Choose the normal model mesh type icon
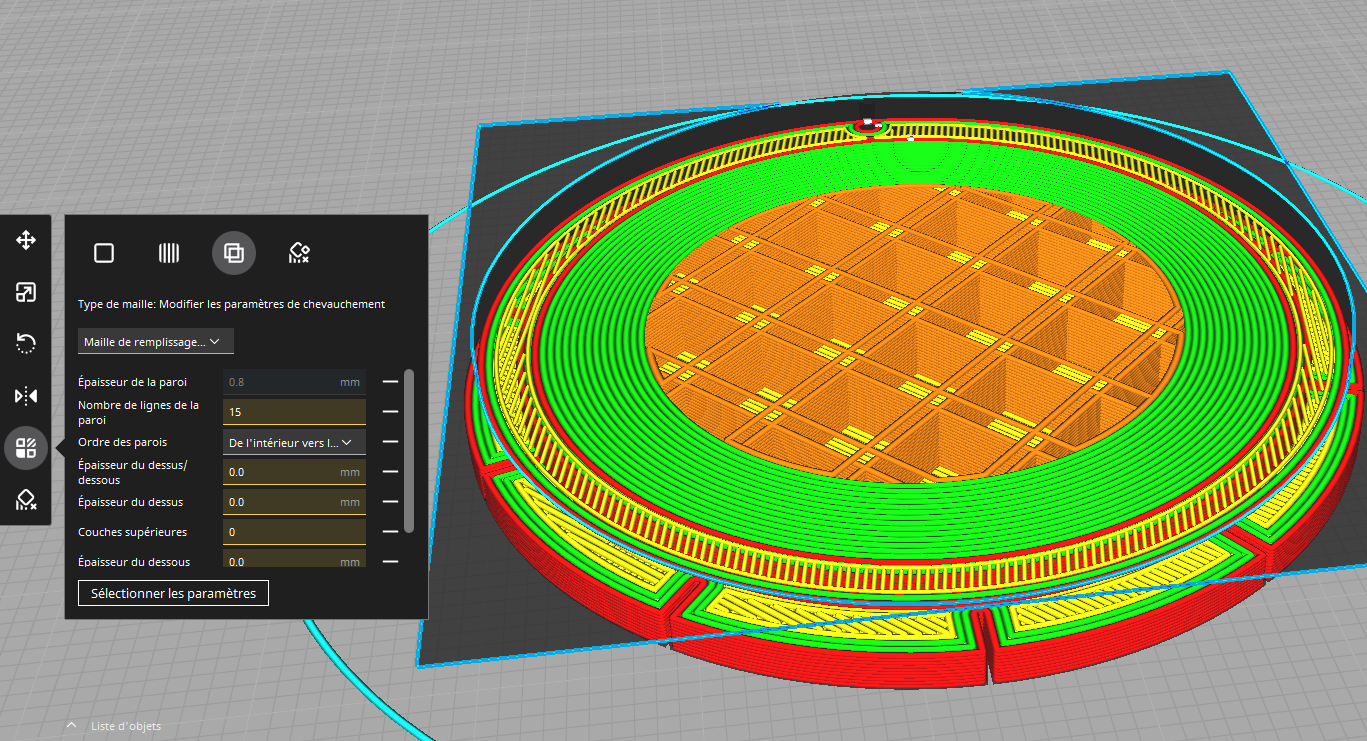1367x741 pixels. coord(104,253)
